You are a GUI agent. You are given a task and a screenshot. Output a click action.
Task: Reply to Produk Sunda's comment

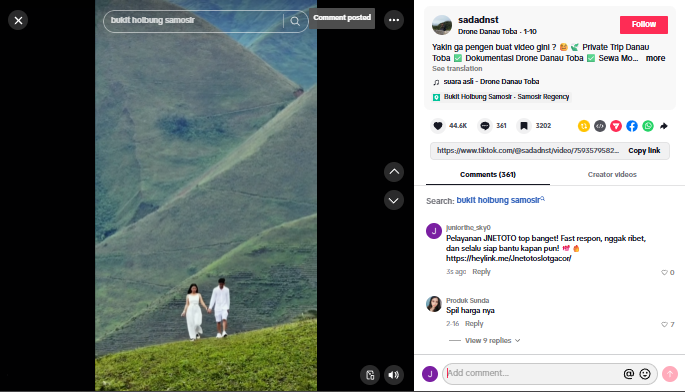click(x=474, y=324)
